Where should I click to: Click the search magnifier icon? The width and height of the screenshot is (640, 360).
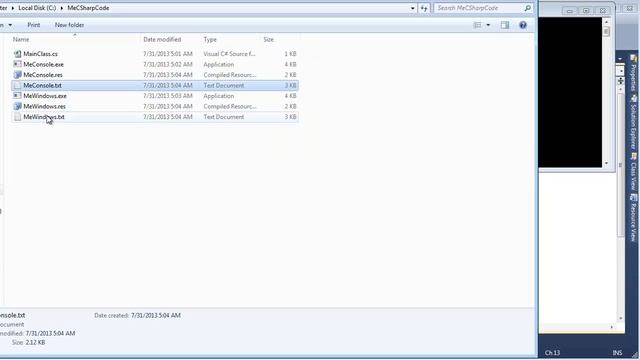point(527,8)
